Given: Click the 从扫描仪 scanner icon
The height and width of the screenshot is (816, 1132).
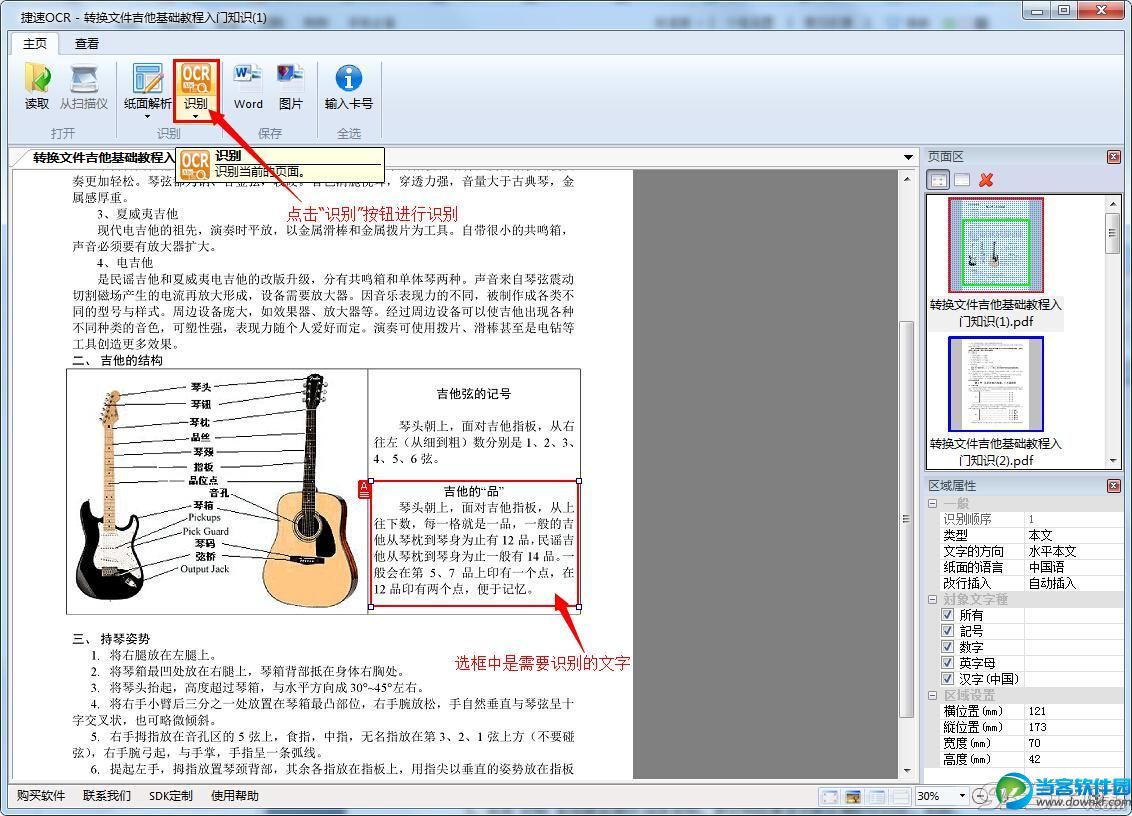Looking at the screenshot, I should 83,86.
